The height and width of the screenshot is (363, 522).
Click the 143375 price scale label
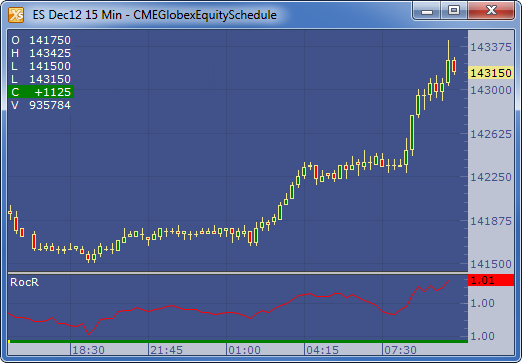pos(491,47)
